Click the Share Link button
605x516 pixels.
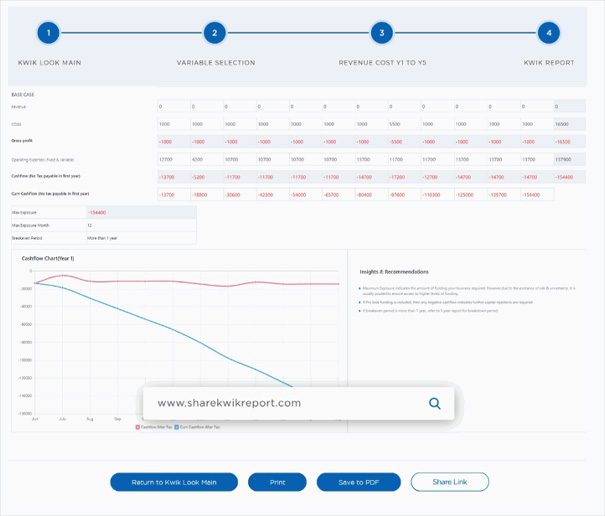point(449,482)
